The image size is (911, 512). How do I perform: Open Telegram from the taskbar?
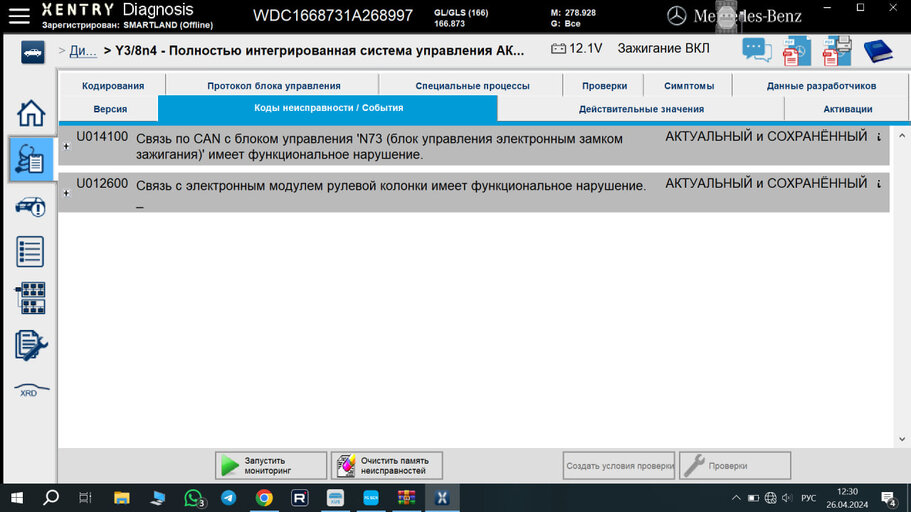pos(228,498)
